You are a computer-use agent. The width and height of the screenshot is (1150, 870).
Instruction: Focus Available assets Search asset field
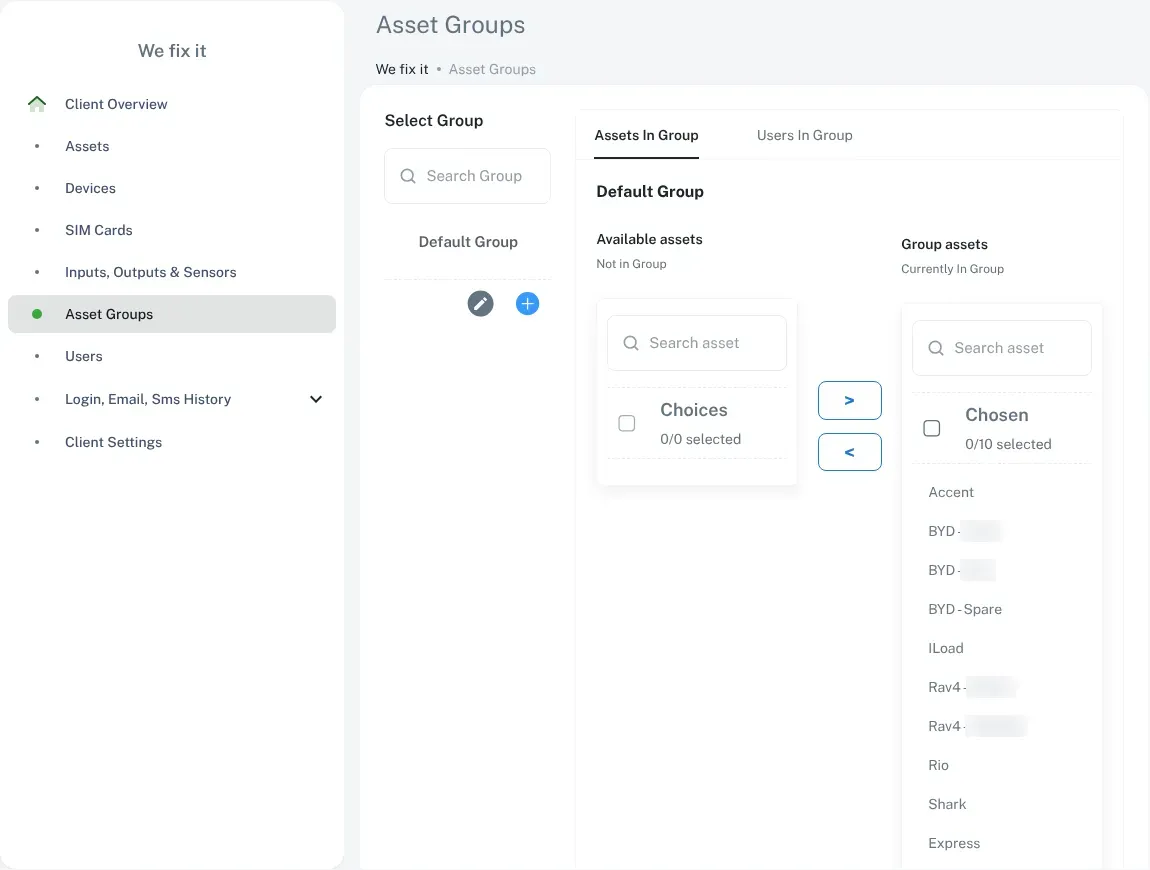(x=697, y=343)
